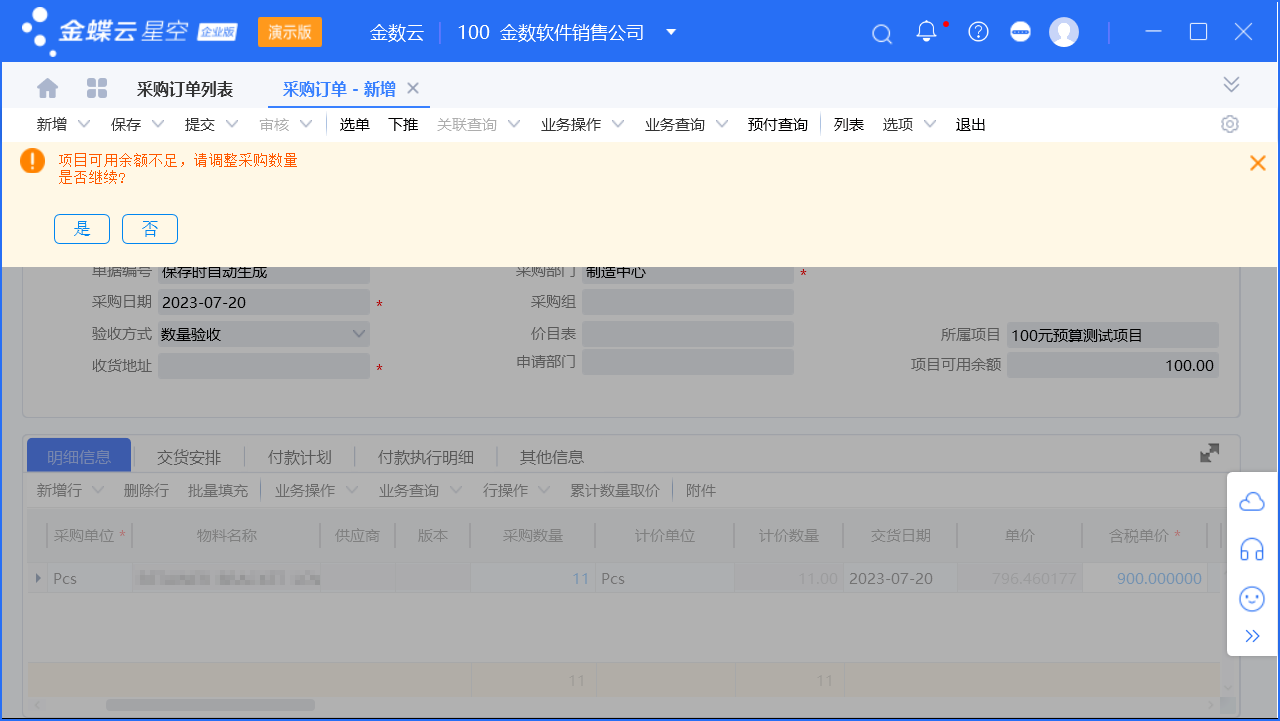This screenshot has height=721, width=1280.
Task: Confirm the warning with 是
Action: [x=82, y=229]
